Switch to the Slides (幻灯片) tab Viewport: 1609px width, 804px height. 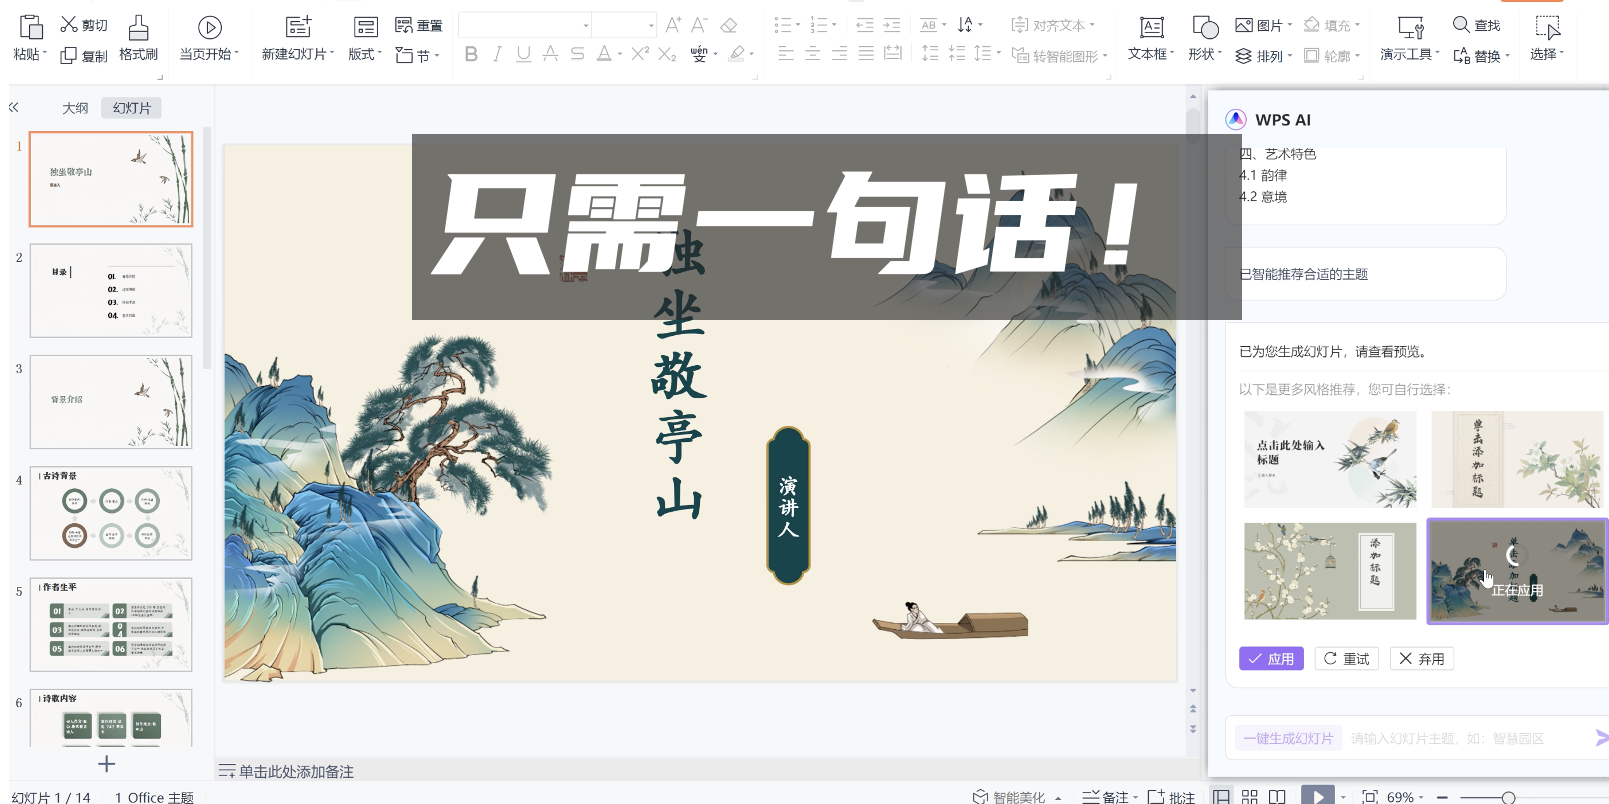pyautogui.click(x=132, y=108)
